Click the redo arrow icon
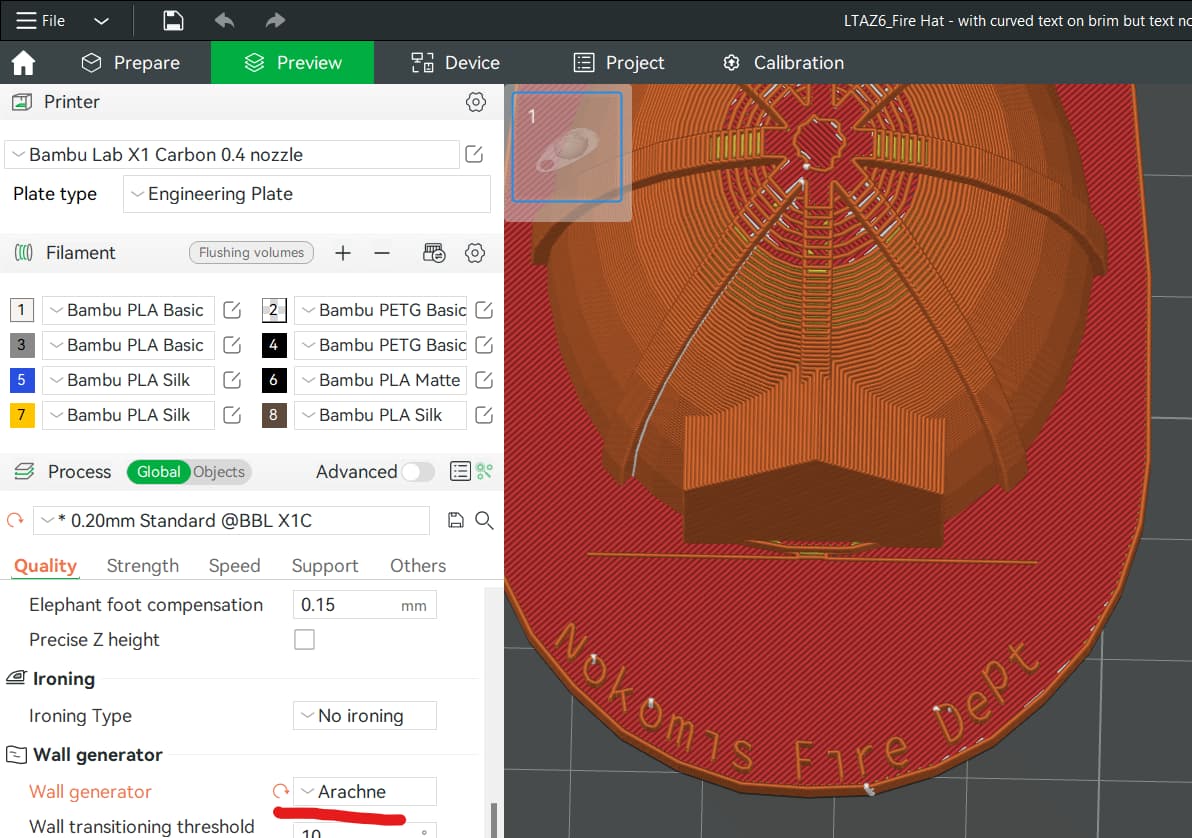Viewport: 1192px width, 838px height. pyautogui.click(x=275, y=21)
